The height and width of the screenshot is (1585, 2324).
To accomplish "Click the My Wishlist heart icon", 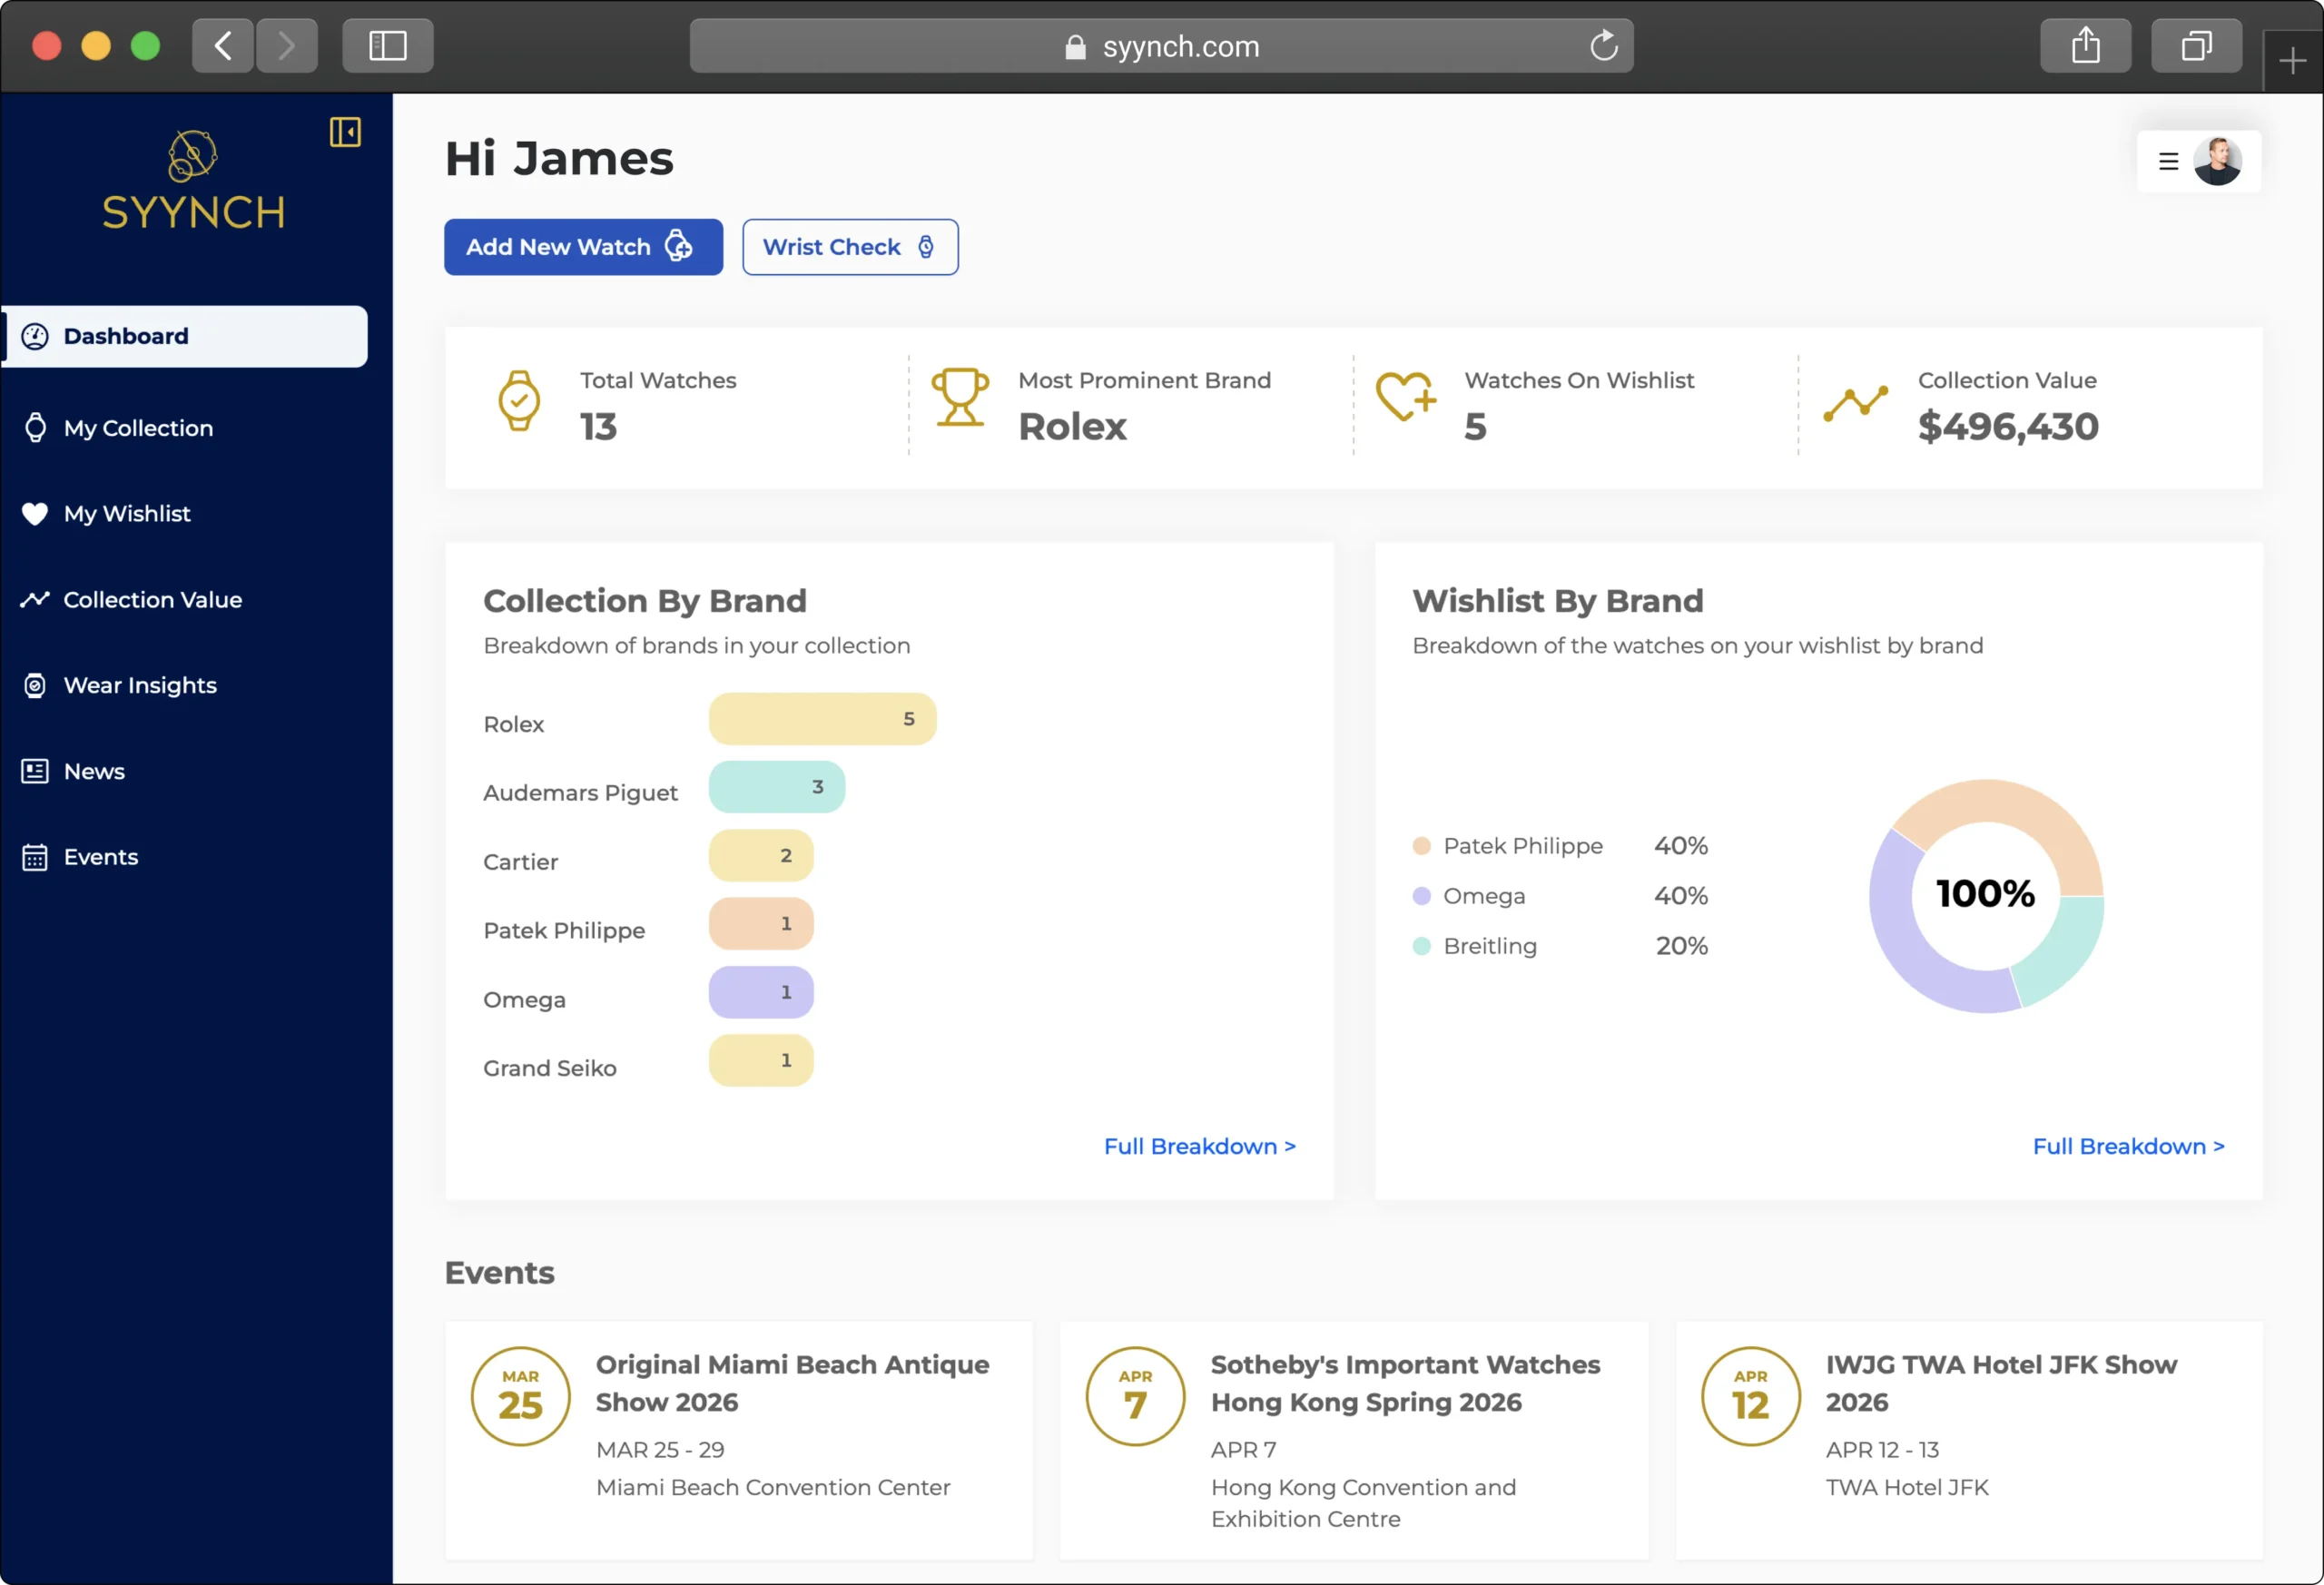I will point(35,514).
